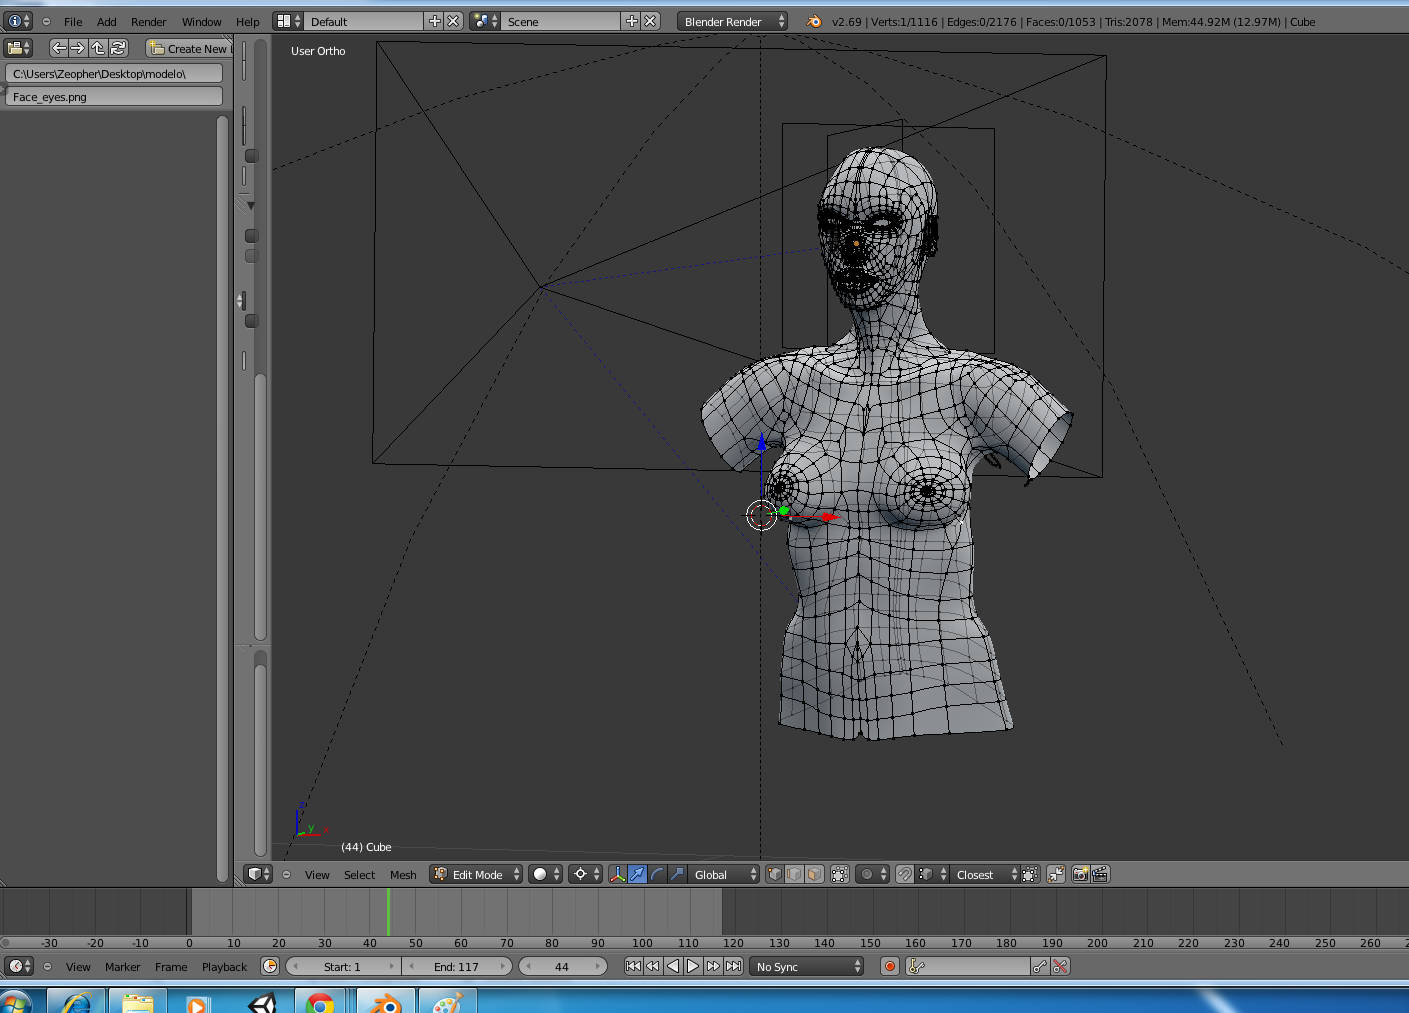Play the animation forward

pyautogui.click(x=692, y=966)
